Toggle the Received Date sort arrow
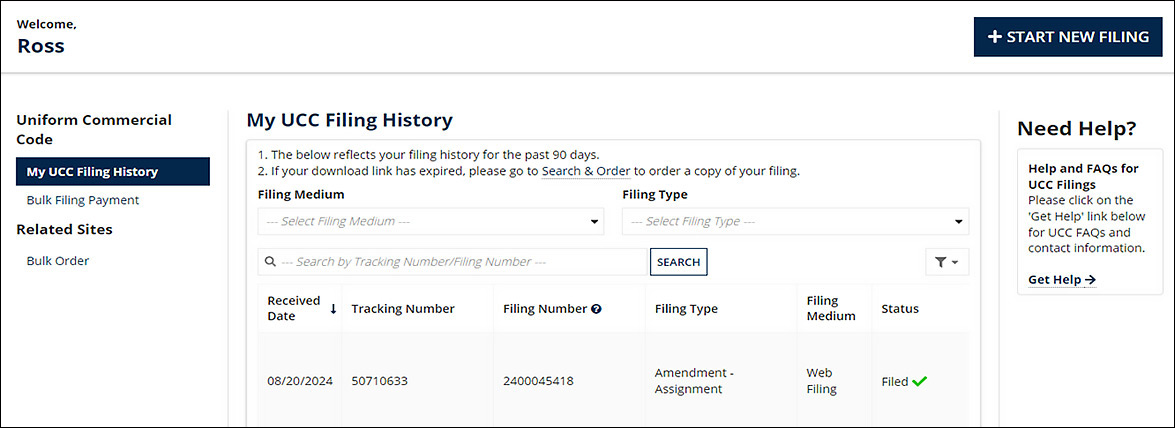Viewport: 1175px width, 428px height. (333, 309)
